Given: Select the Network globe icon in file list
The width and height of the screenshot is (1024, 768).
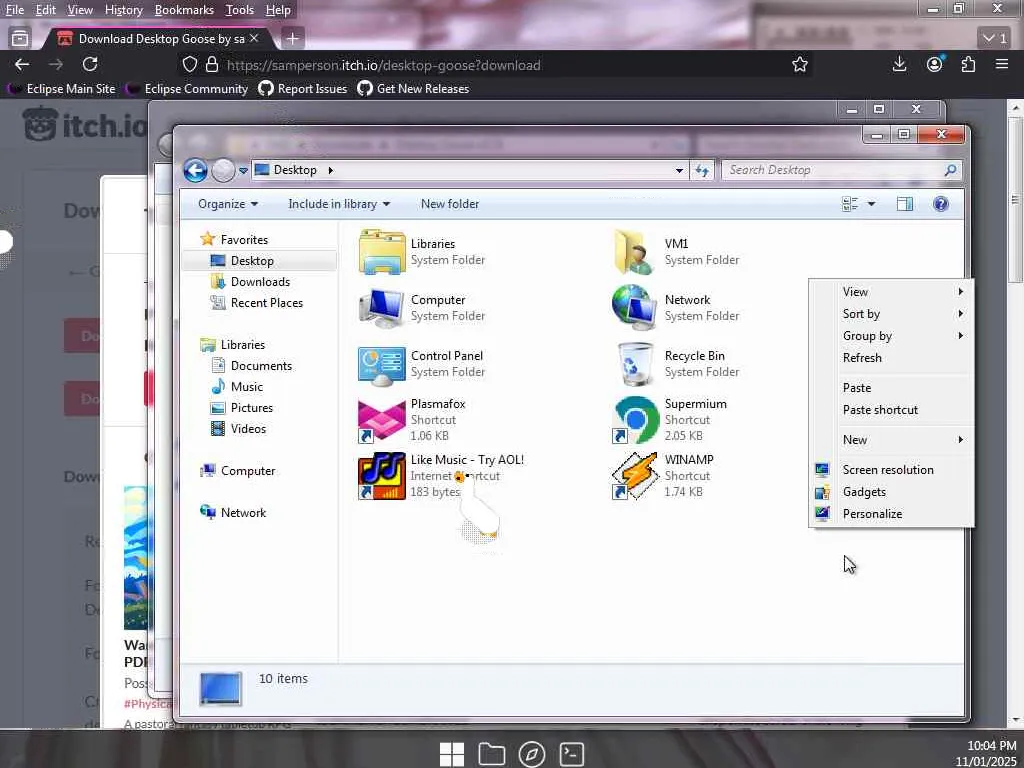Looking at the screenshot, I should point(634,308).
